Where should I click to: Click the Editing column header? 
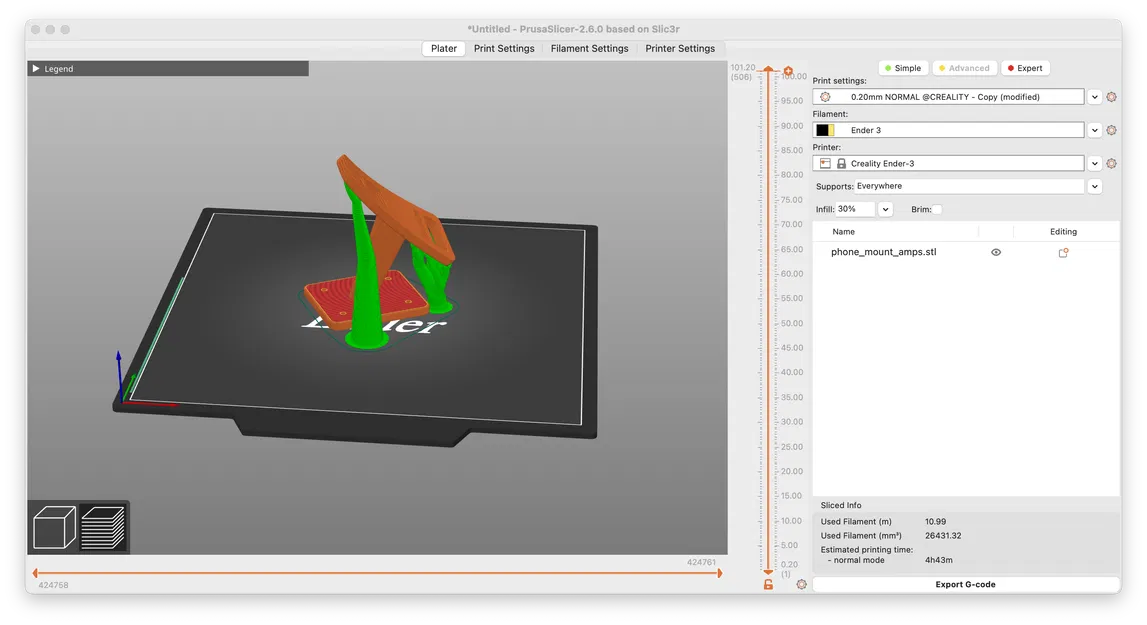coord(1064,231)
